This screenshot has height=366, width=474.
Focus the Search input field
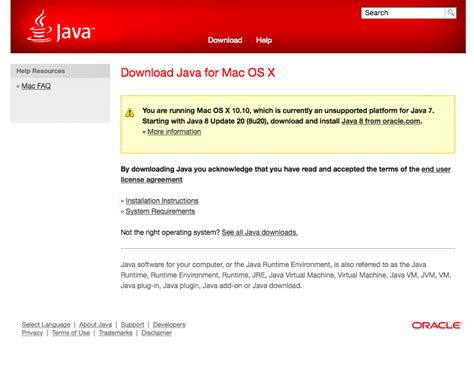click(x=403, y=13)
